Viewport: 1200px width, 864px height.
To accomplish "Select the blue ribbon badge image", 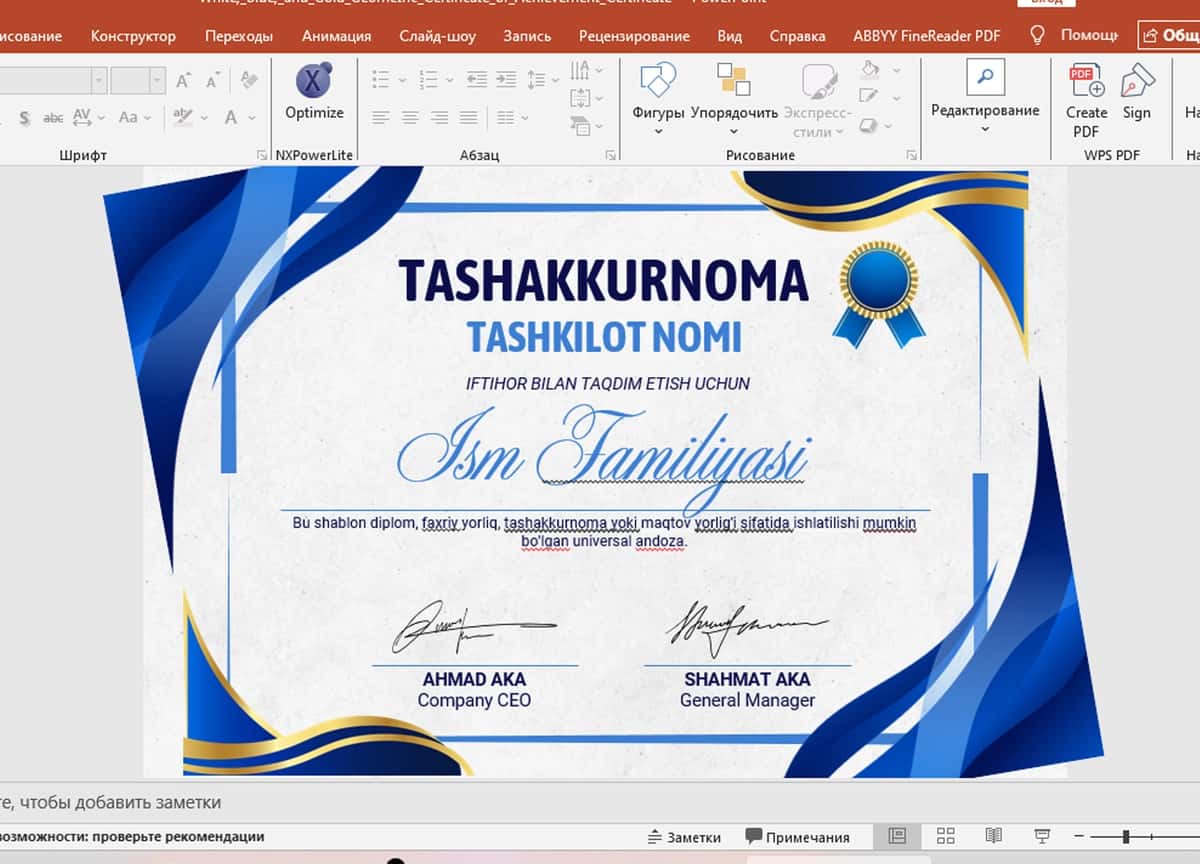I will pos(878,295).
